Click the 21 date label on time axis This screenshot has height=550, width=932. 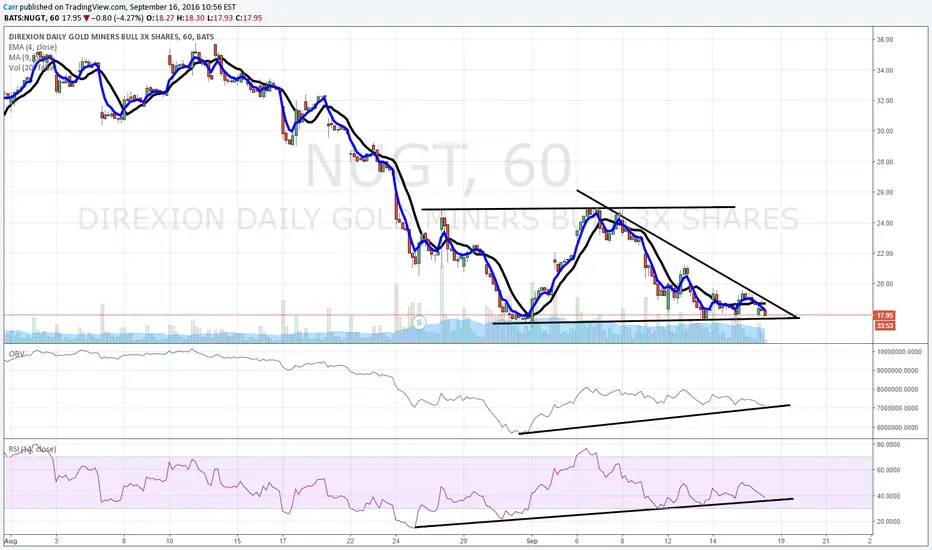(x=826, y=541)
